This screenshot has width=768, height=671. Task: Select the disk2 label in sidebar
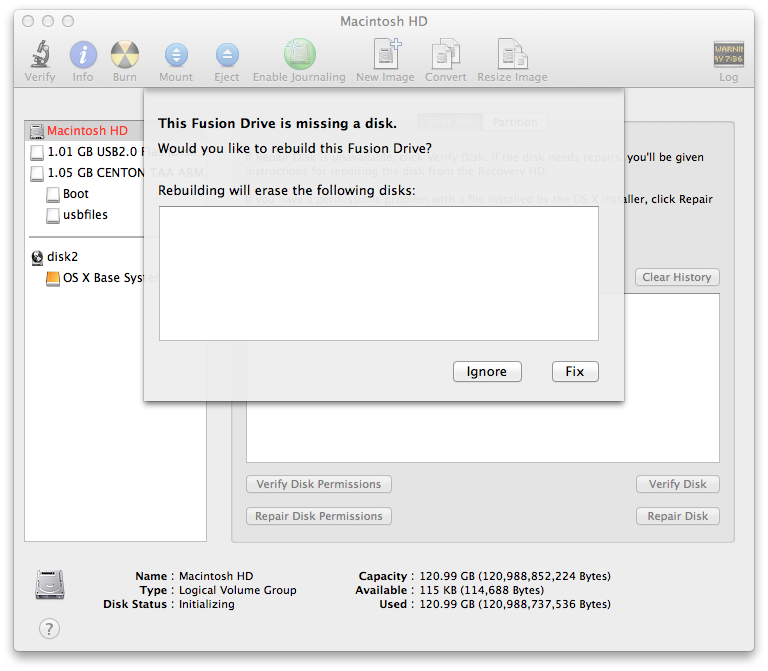coord(63,257)
